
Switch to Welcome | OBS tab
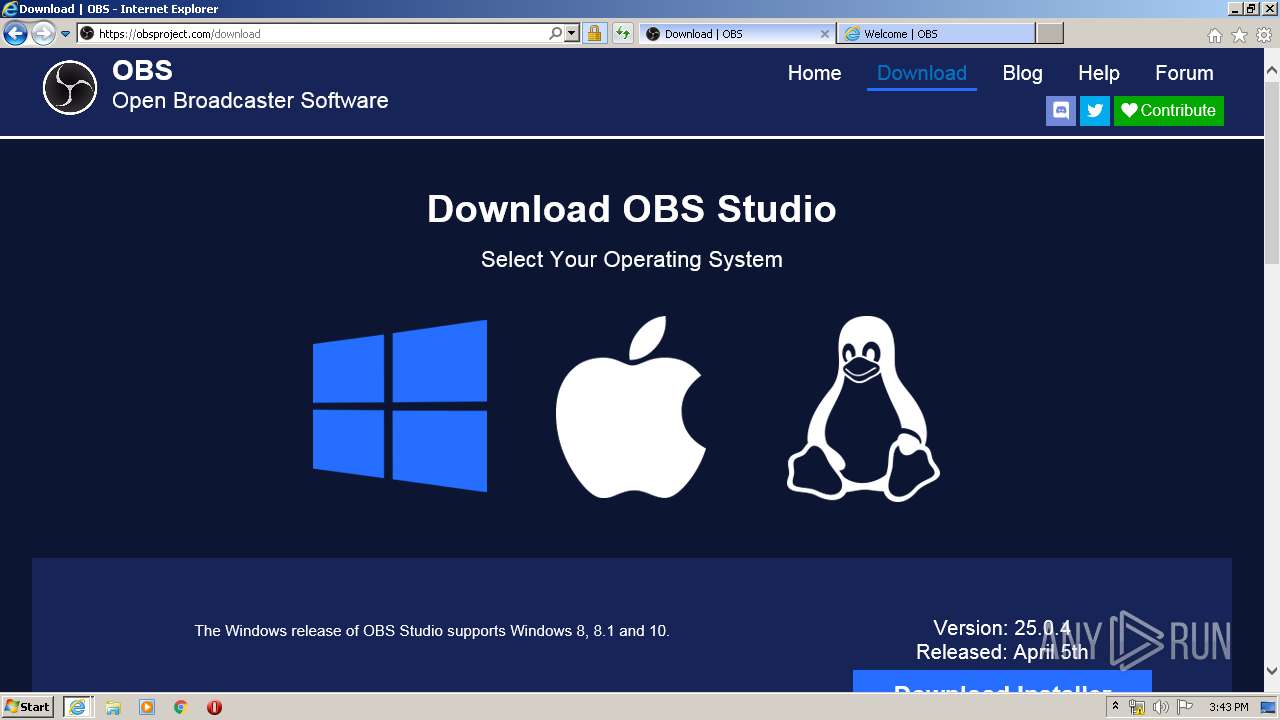(937, 33)
